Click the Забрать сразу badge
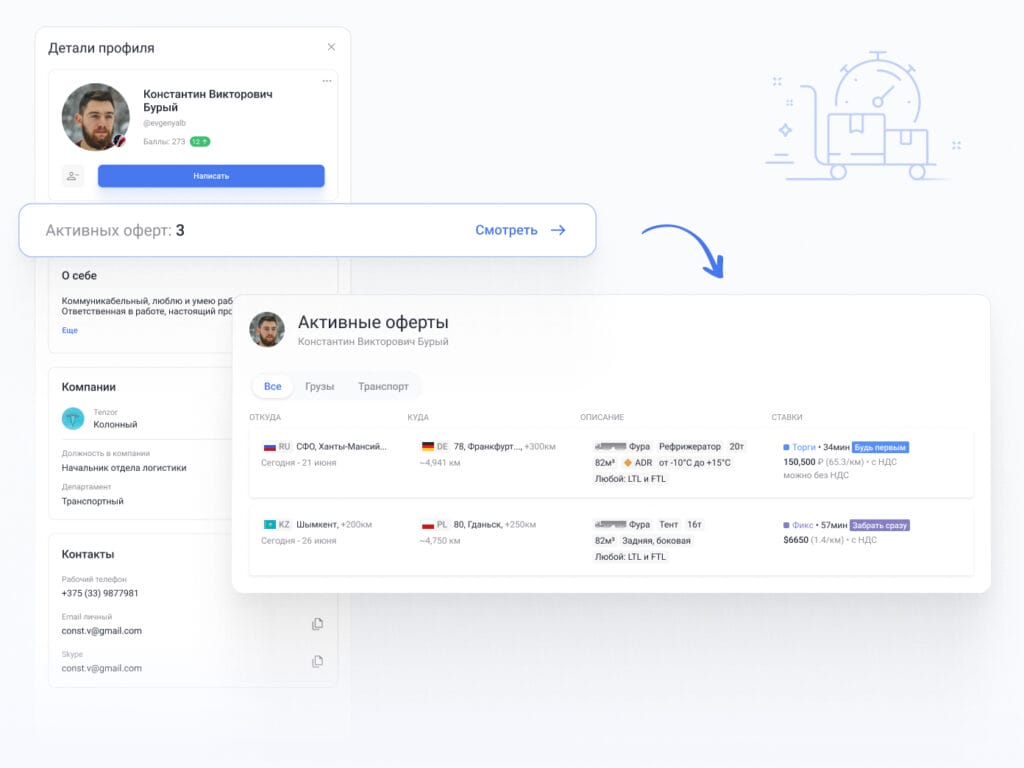 (x=879, y=525)
